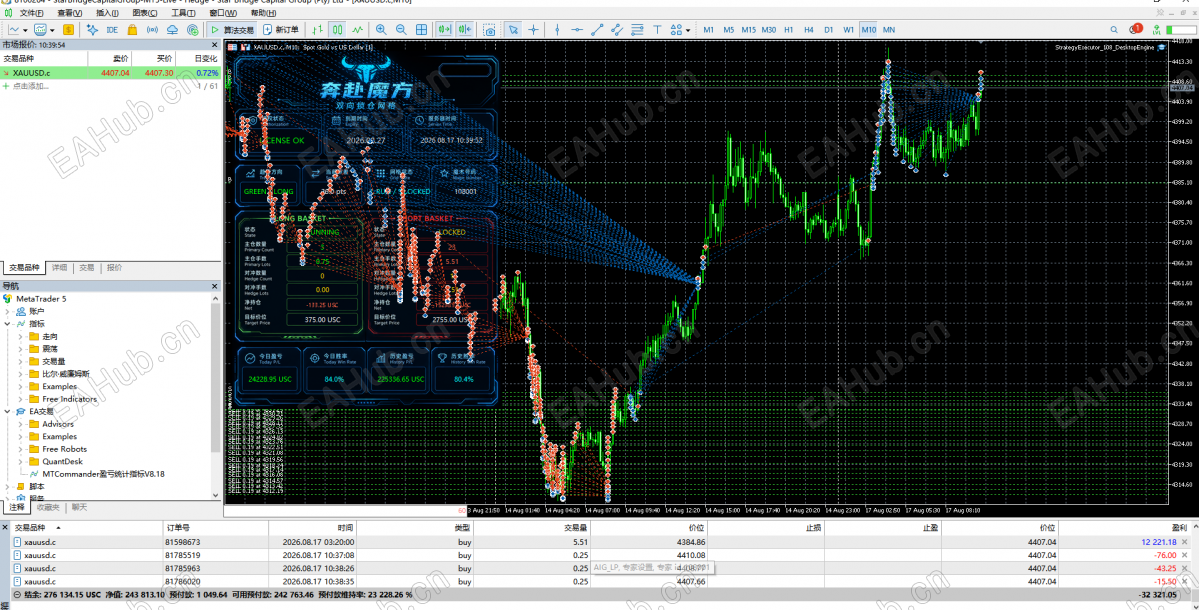This screenshot has width=1199, height=610.
Task: Open the 文件(F) menu
Action: click(31, 13)
